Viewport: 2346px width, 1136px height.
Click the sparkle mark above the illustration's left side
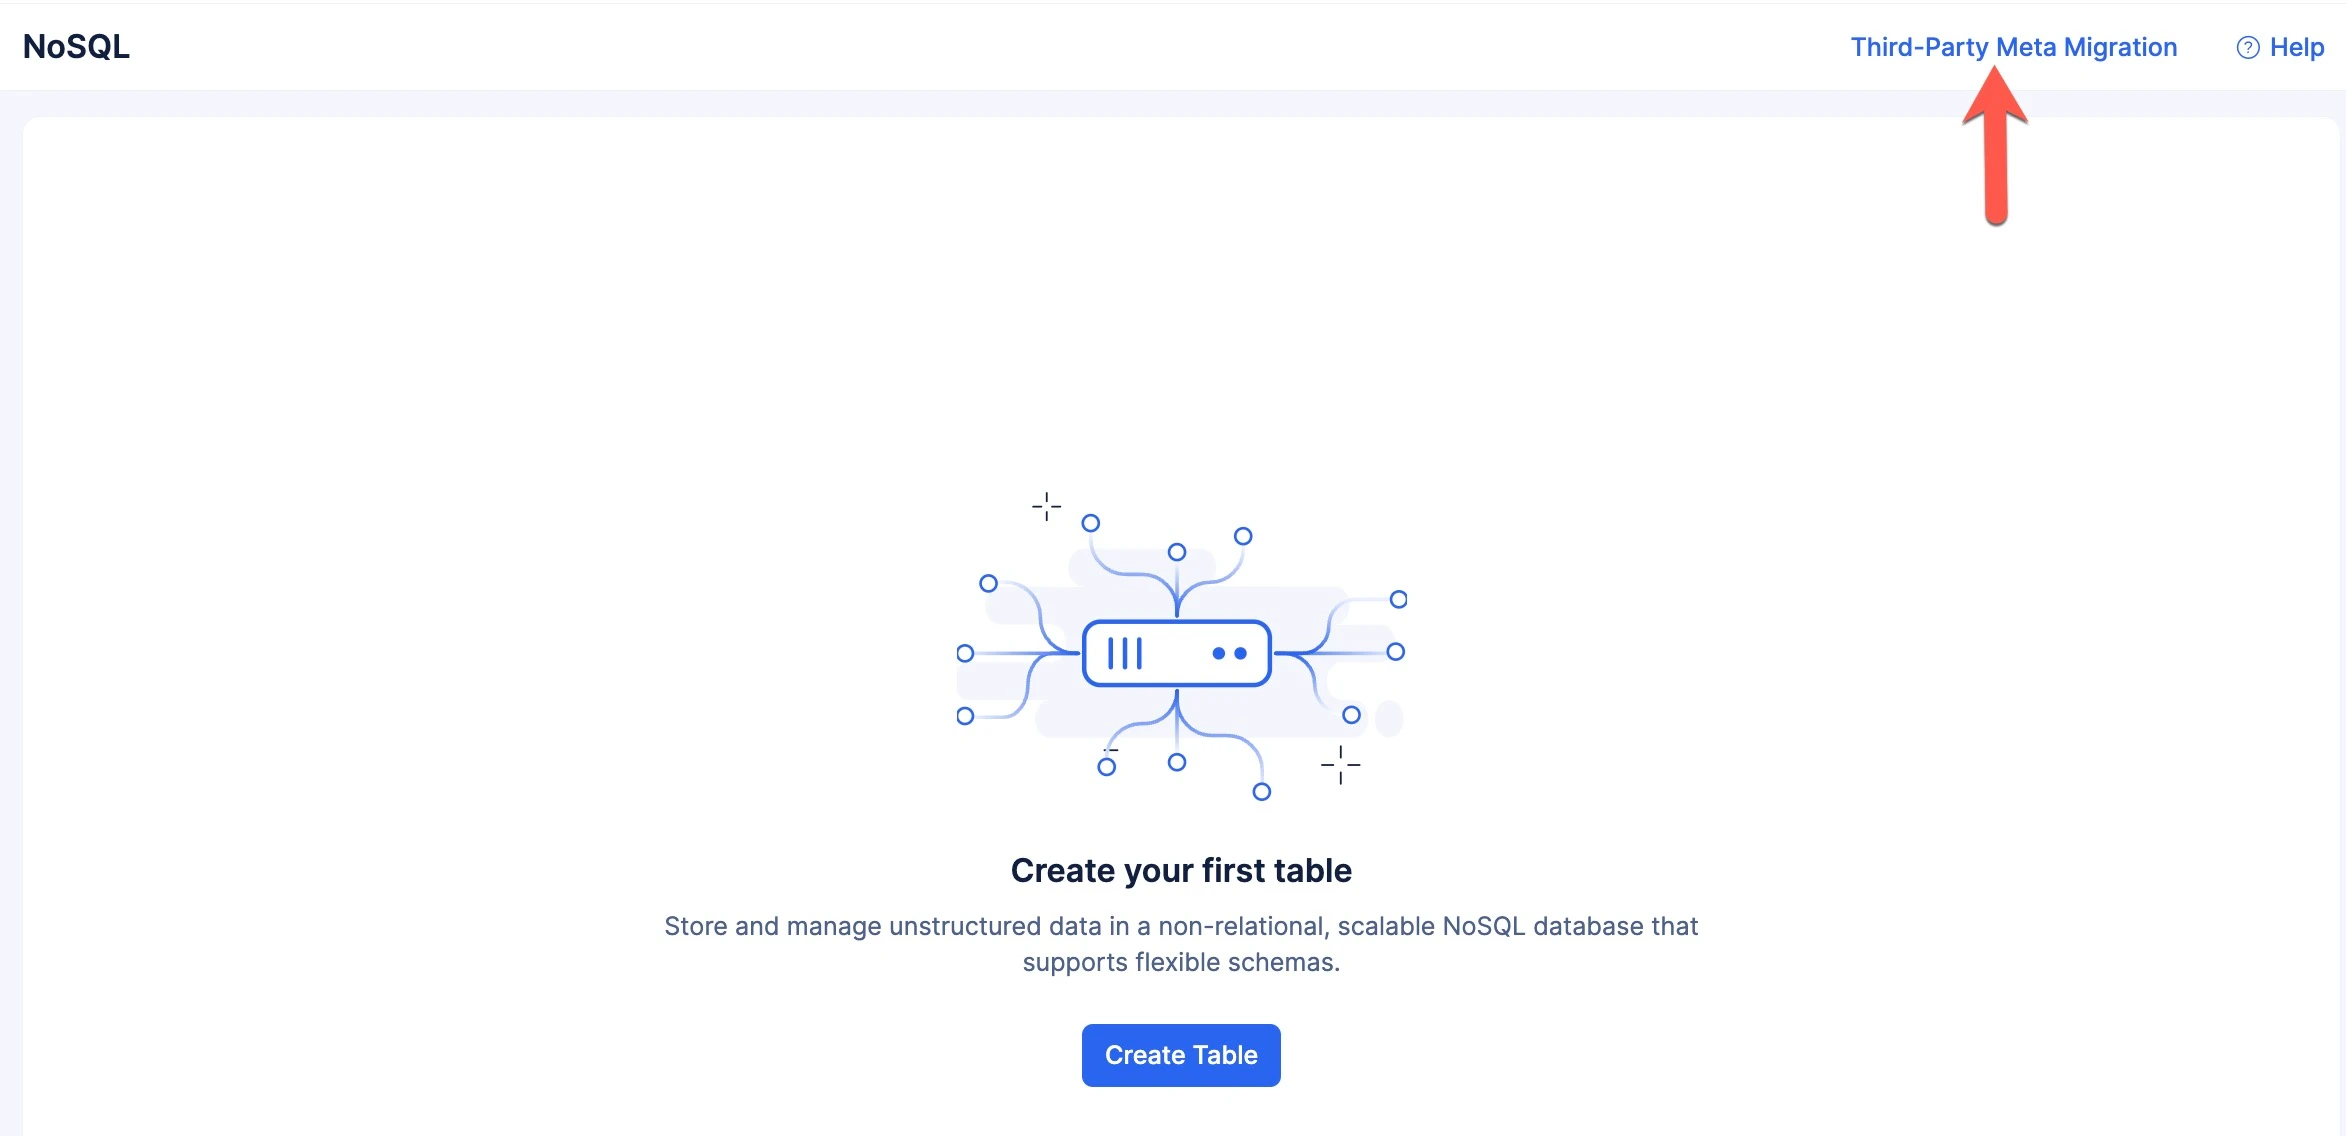pyautogui.click(x=1046, y=506)
